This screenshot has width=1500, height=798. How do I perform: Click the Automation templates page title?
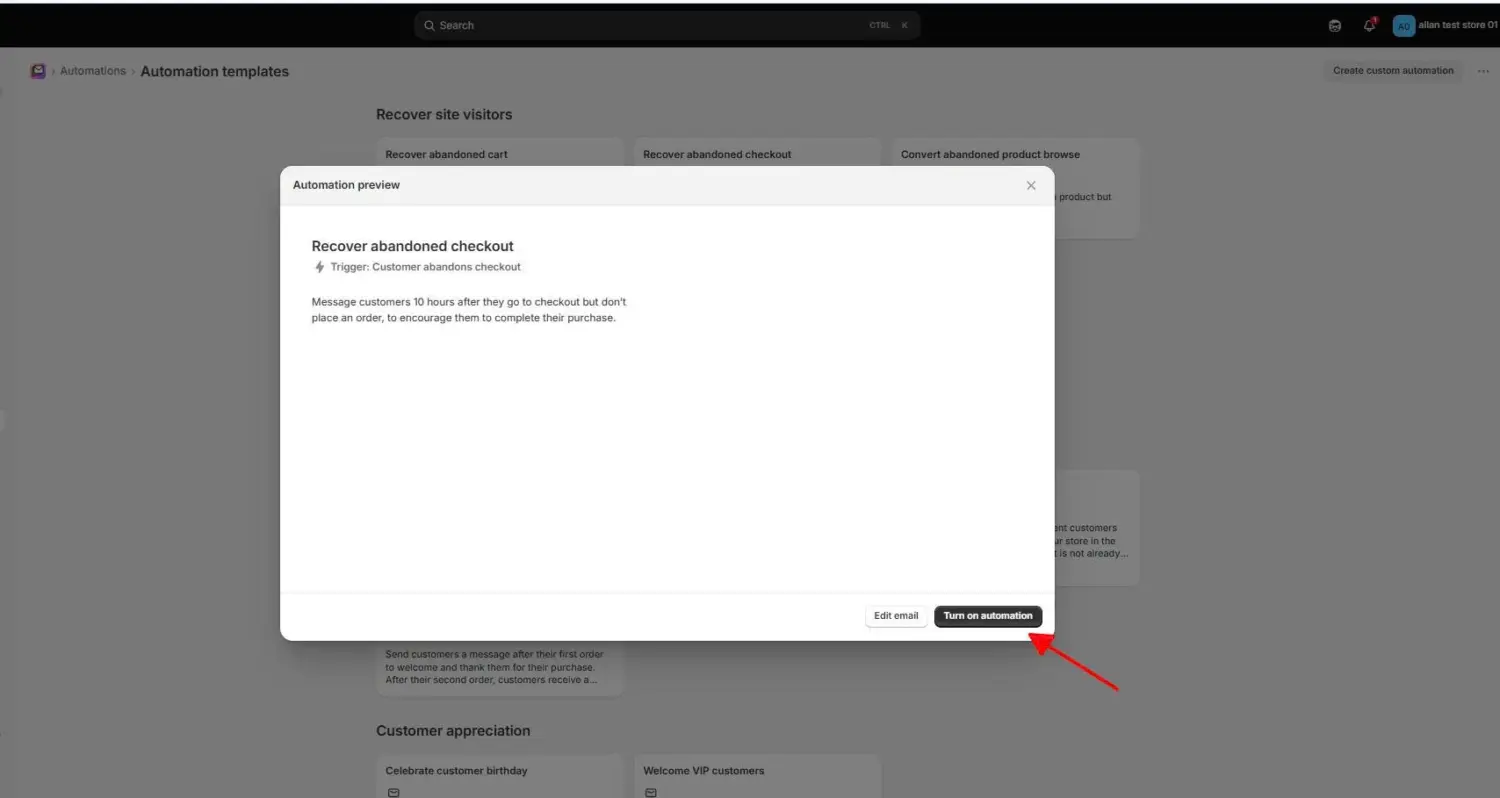214,71
